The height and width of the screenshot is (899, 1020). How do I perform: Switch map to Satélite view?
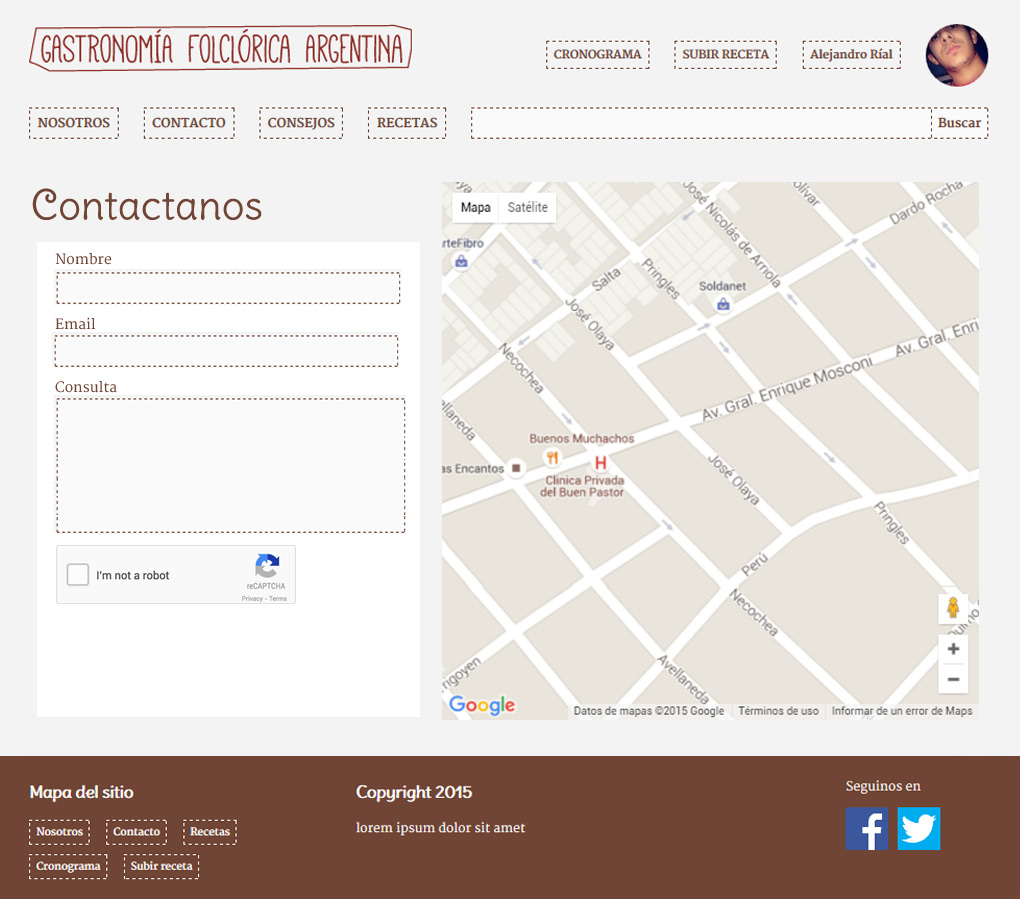(x=527, y=207)
